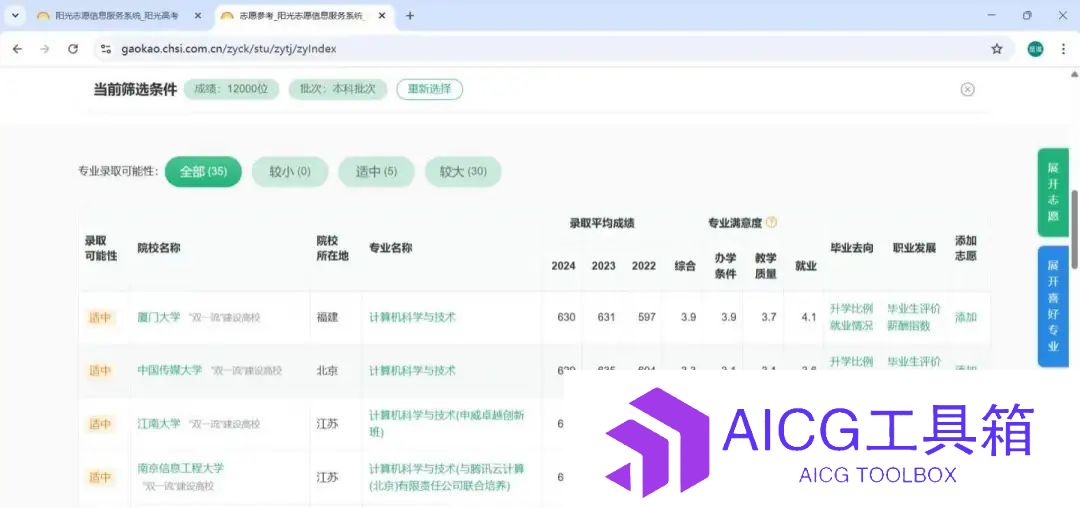Open 升学比例 for 厦门大学
The height and width of the screenshot is (508, 1080).
tap(851, 308)
